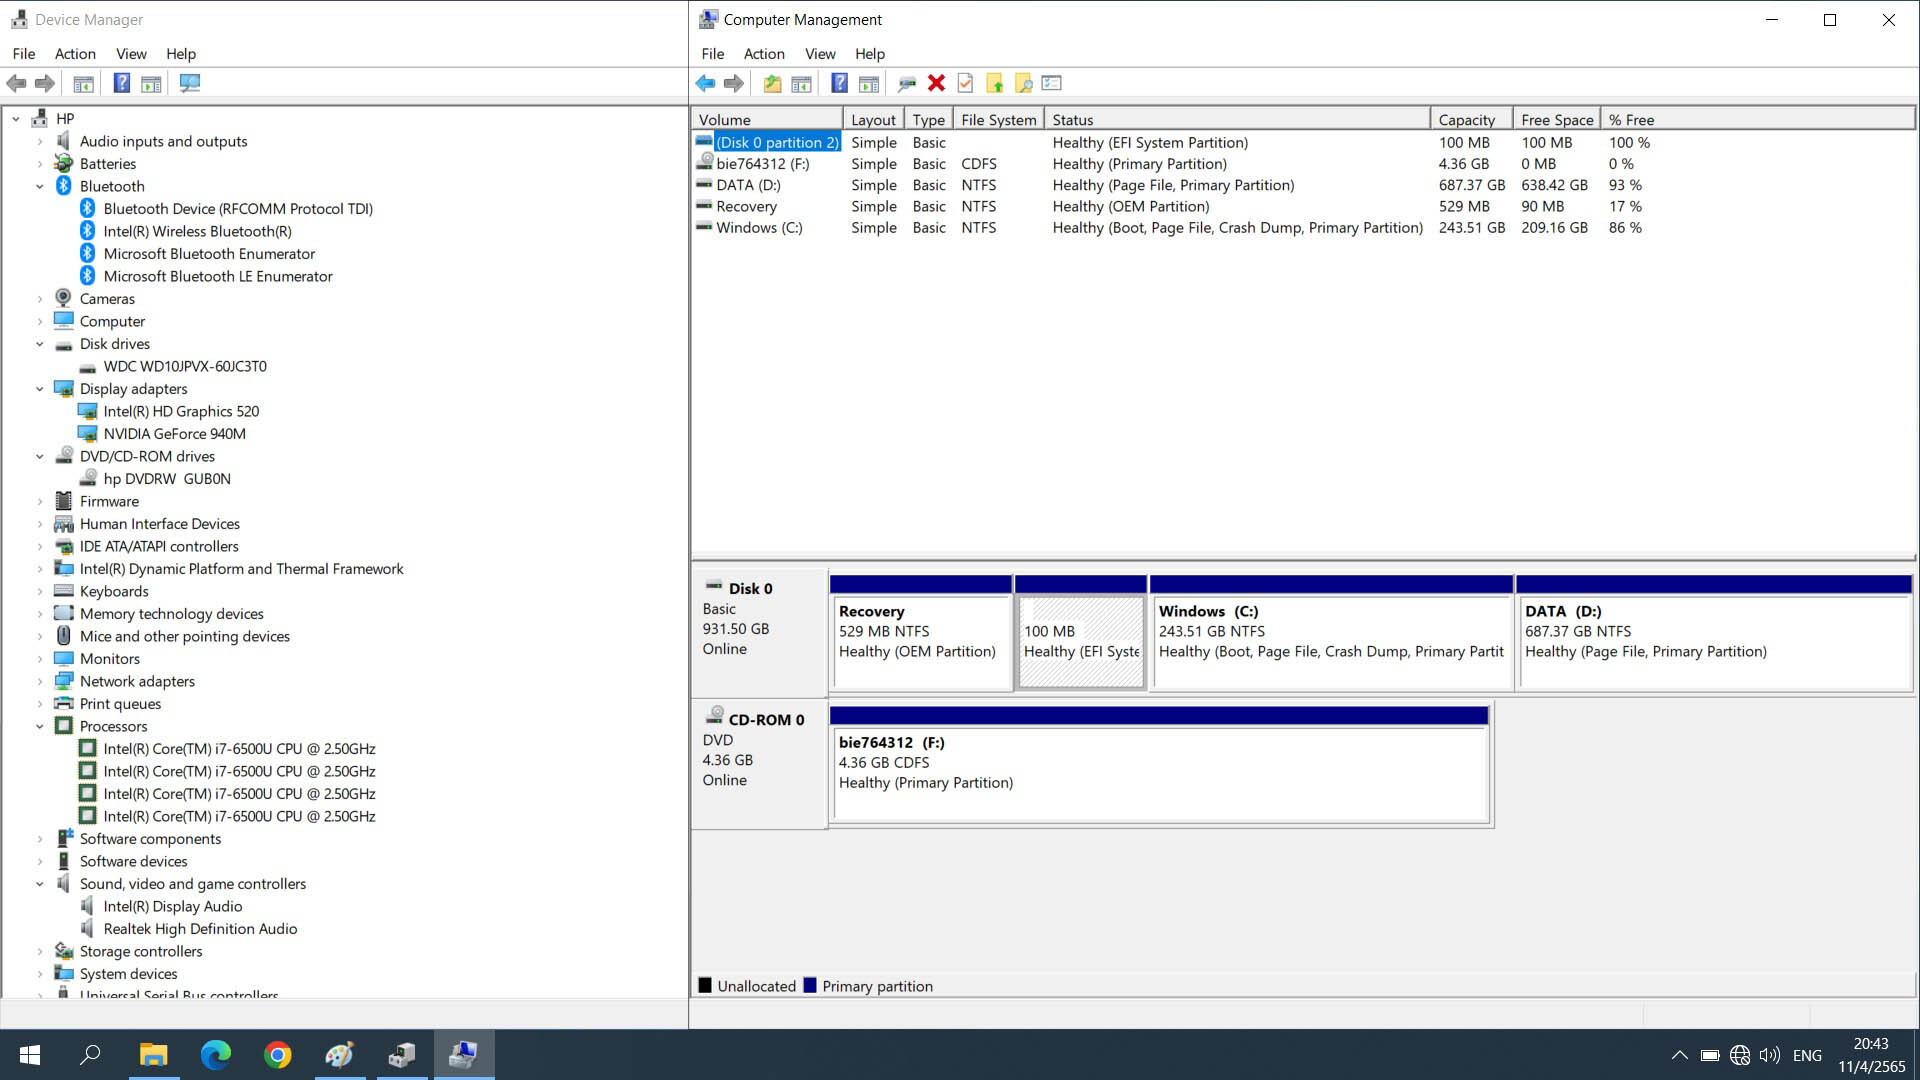Click the battery icon in system tray
1920x1080 pixels.
(x=1710, y=1055)
